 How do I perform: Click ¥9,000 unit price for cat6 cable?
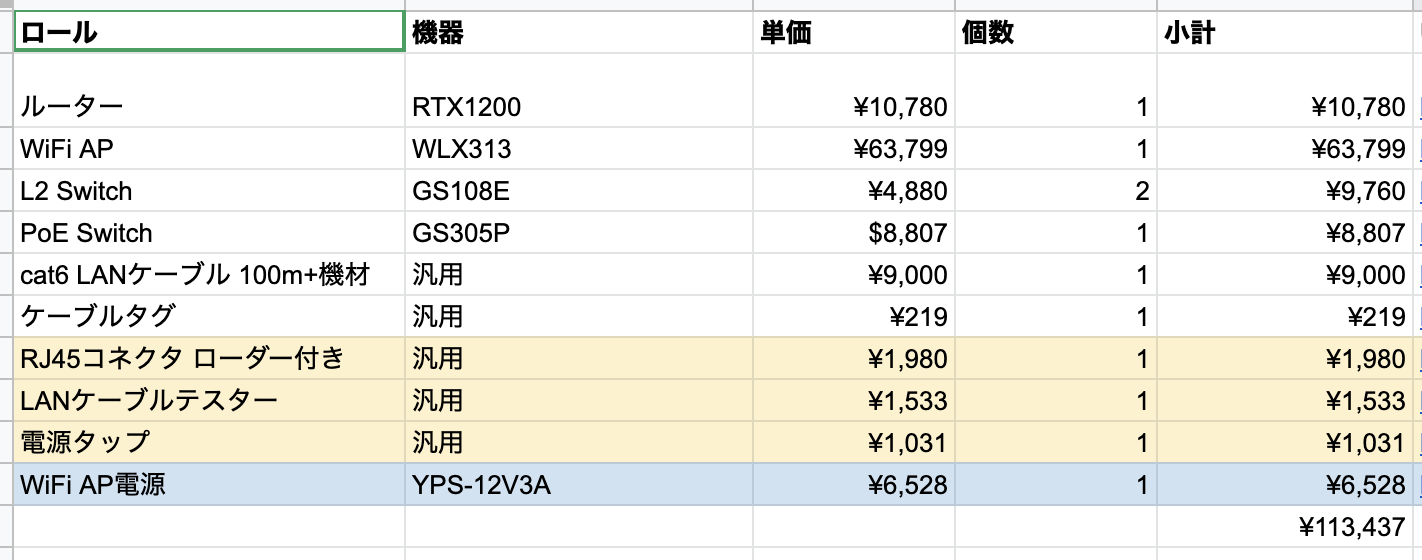pos(855,275)
